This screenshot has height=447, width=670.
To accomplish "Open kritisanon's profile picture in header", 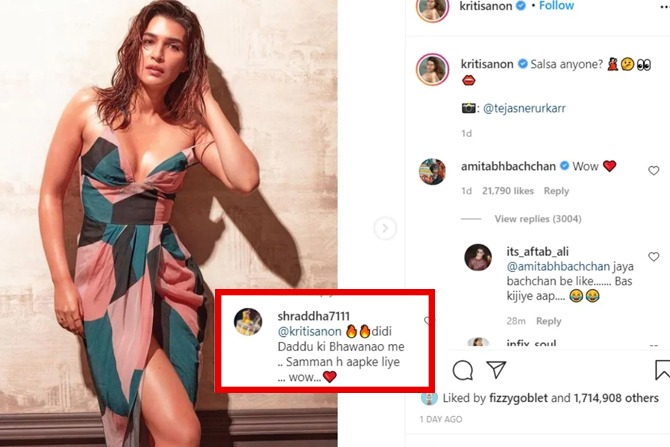I will 432,9.
